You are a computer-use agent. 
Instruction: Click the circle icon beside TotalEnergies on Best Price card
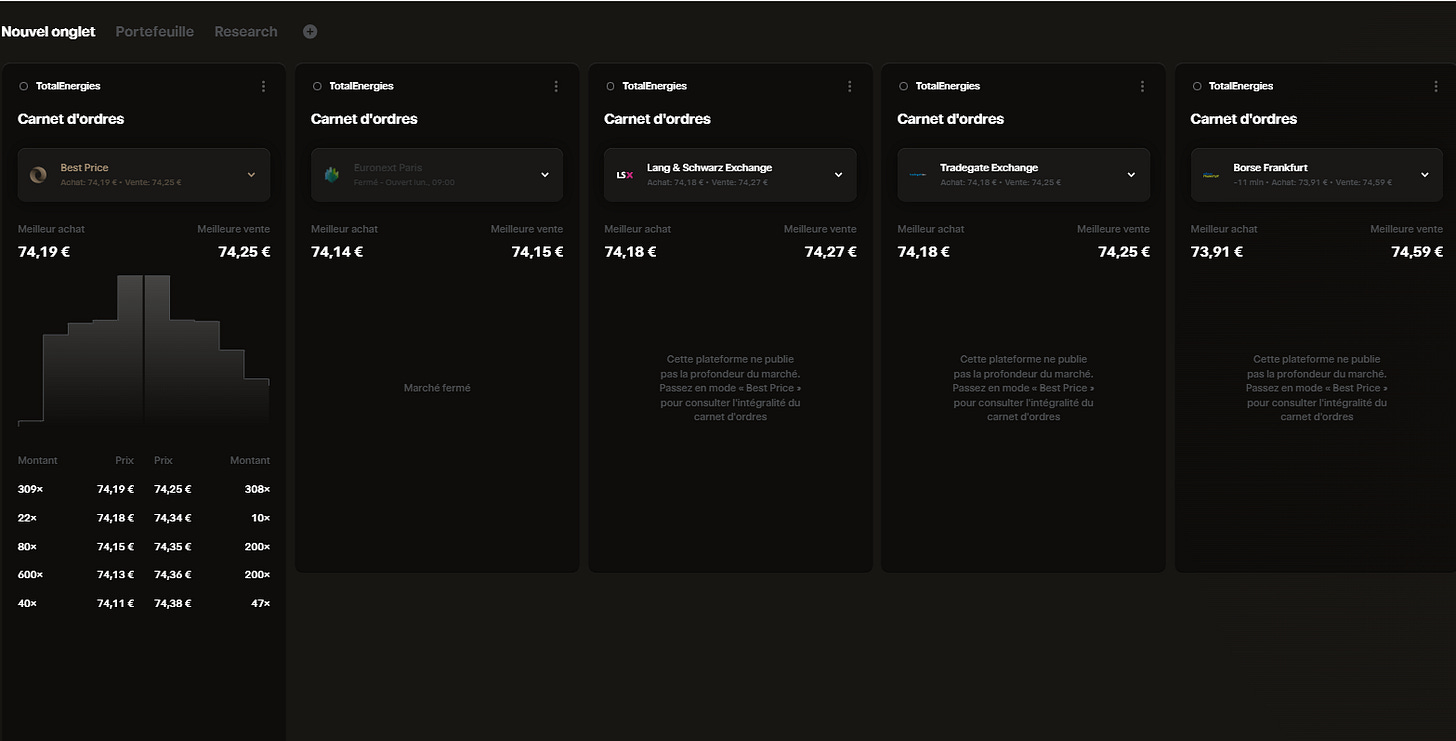24,86
